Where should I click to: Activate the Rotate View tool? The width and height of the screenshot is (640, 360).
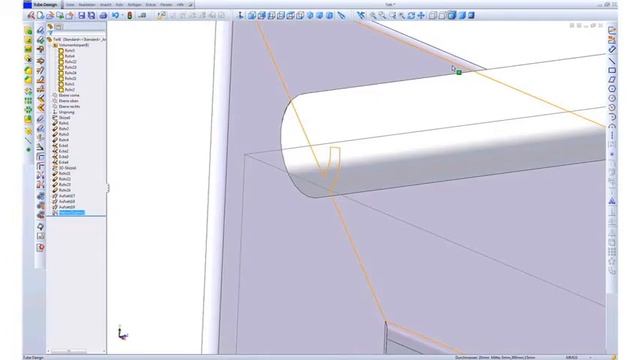click(x=411, y=16)
